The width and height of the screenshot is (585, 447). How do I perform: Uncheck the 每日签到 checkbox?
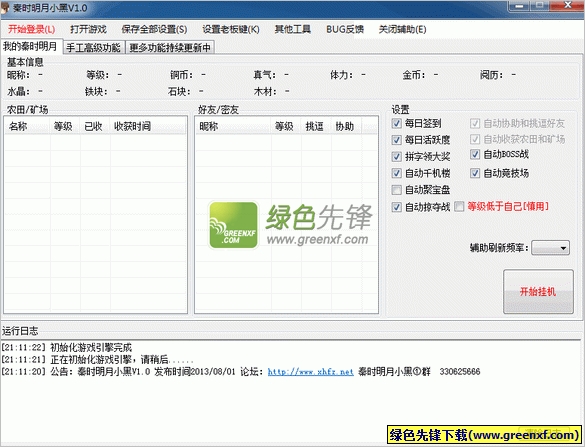pyautogui.click(x=396, y=123)
